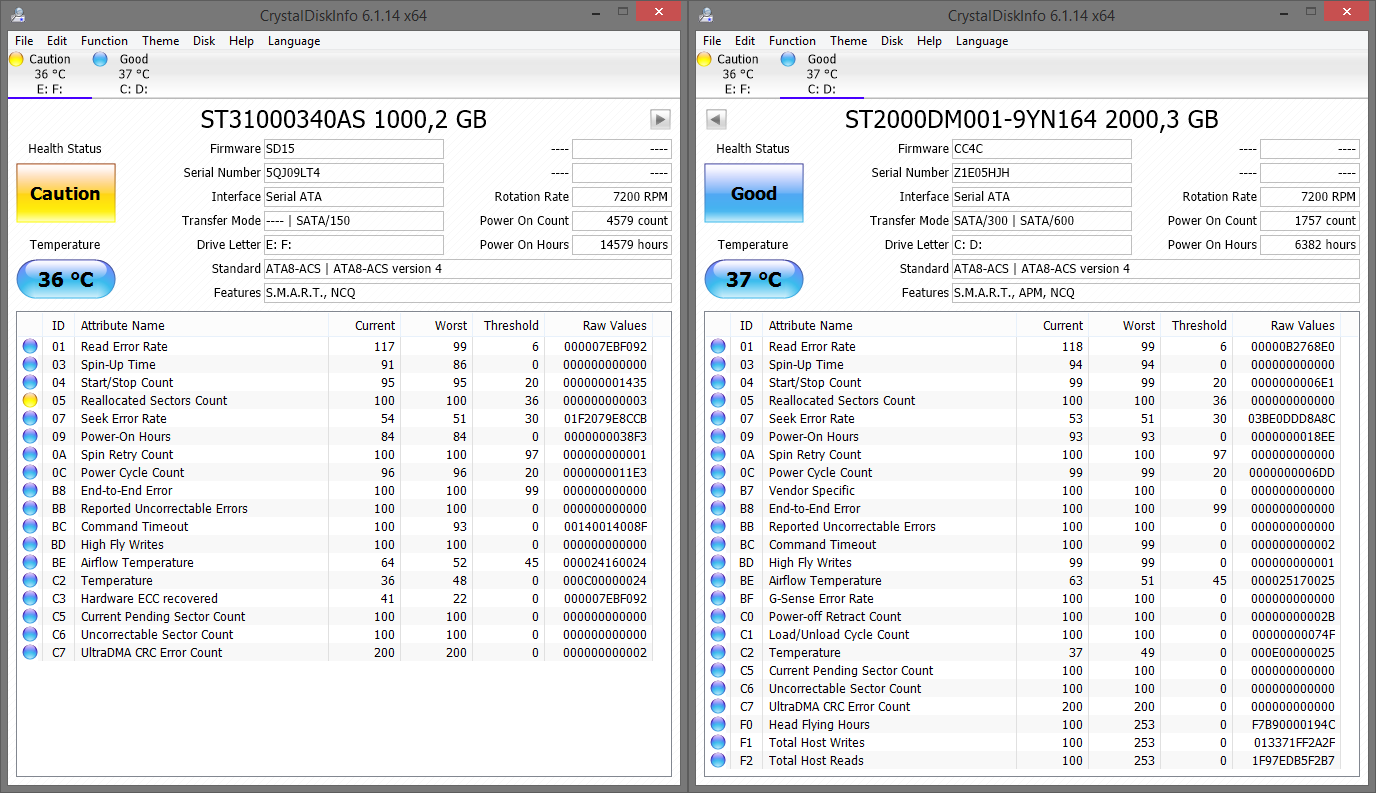
Task: Click status dot beside Hardware ECC recovered row
Action: (30, 598)
